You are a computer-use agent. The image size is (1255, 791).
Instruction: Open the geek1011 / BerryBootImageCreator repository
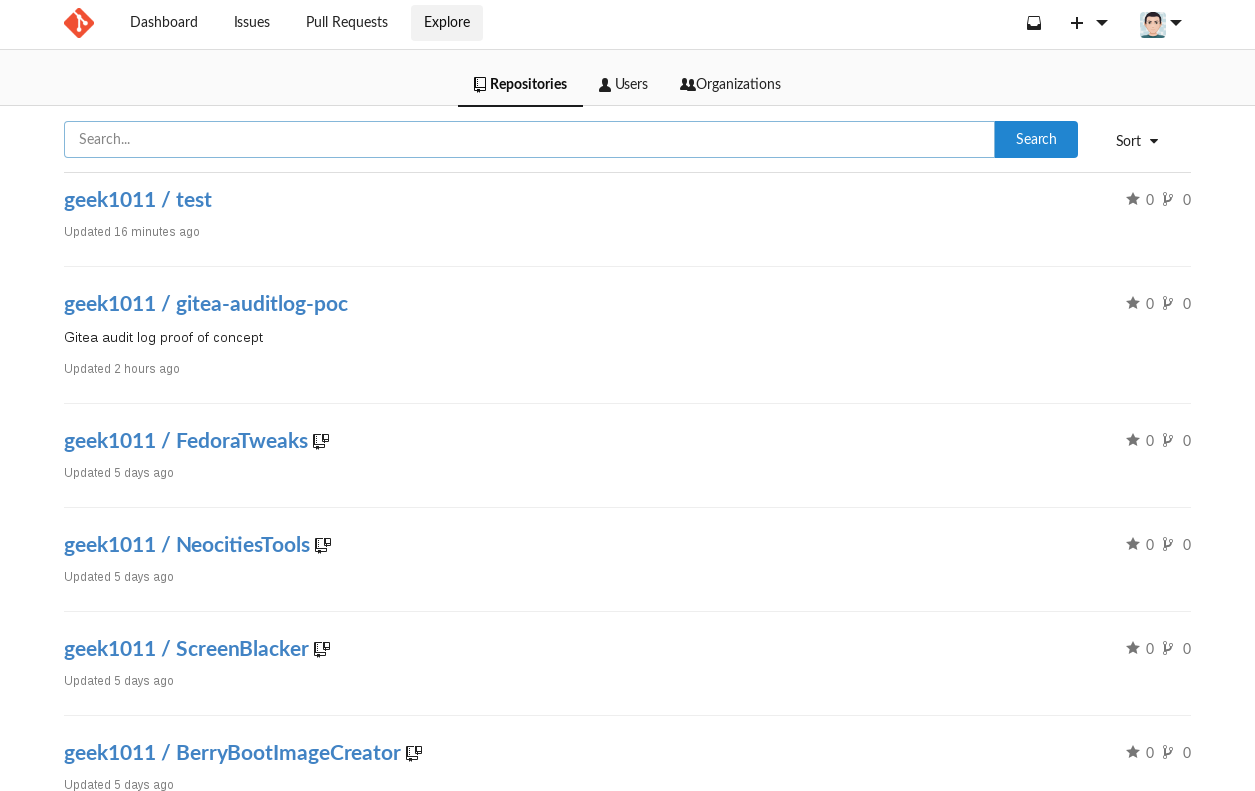pyautogui.click(x=232, y=752)
